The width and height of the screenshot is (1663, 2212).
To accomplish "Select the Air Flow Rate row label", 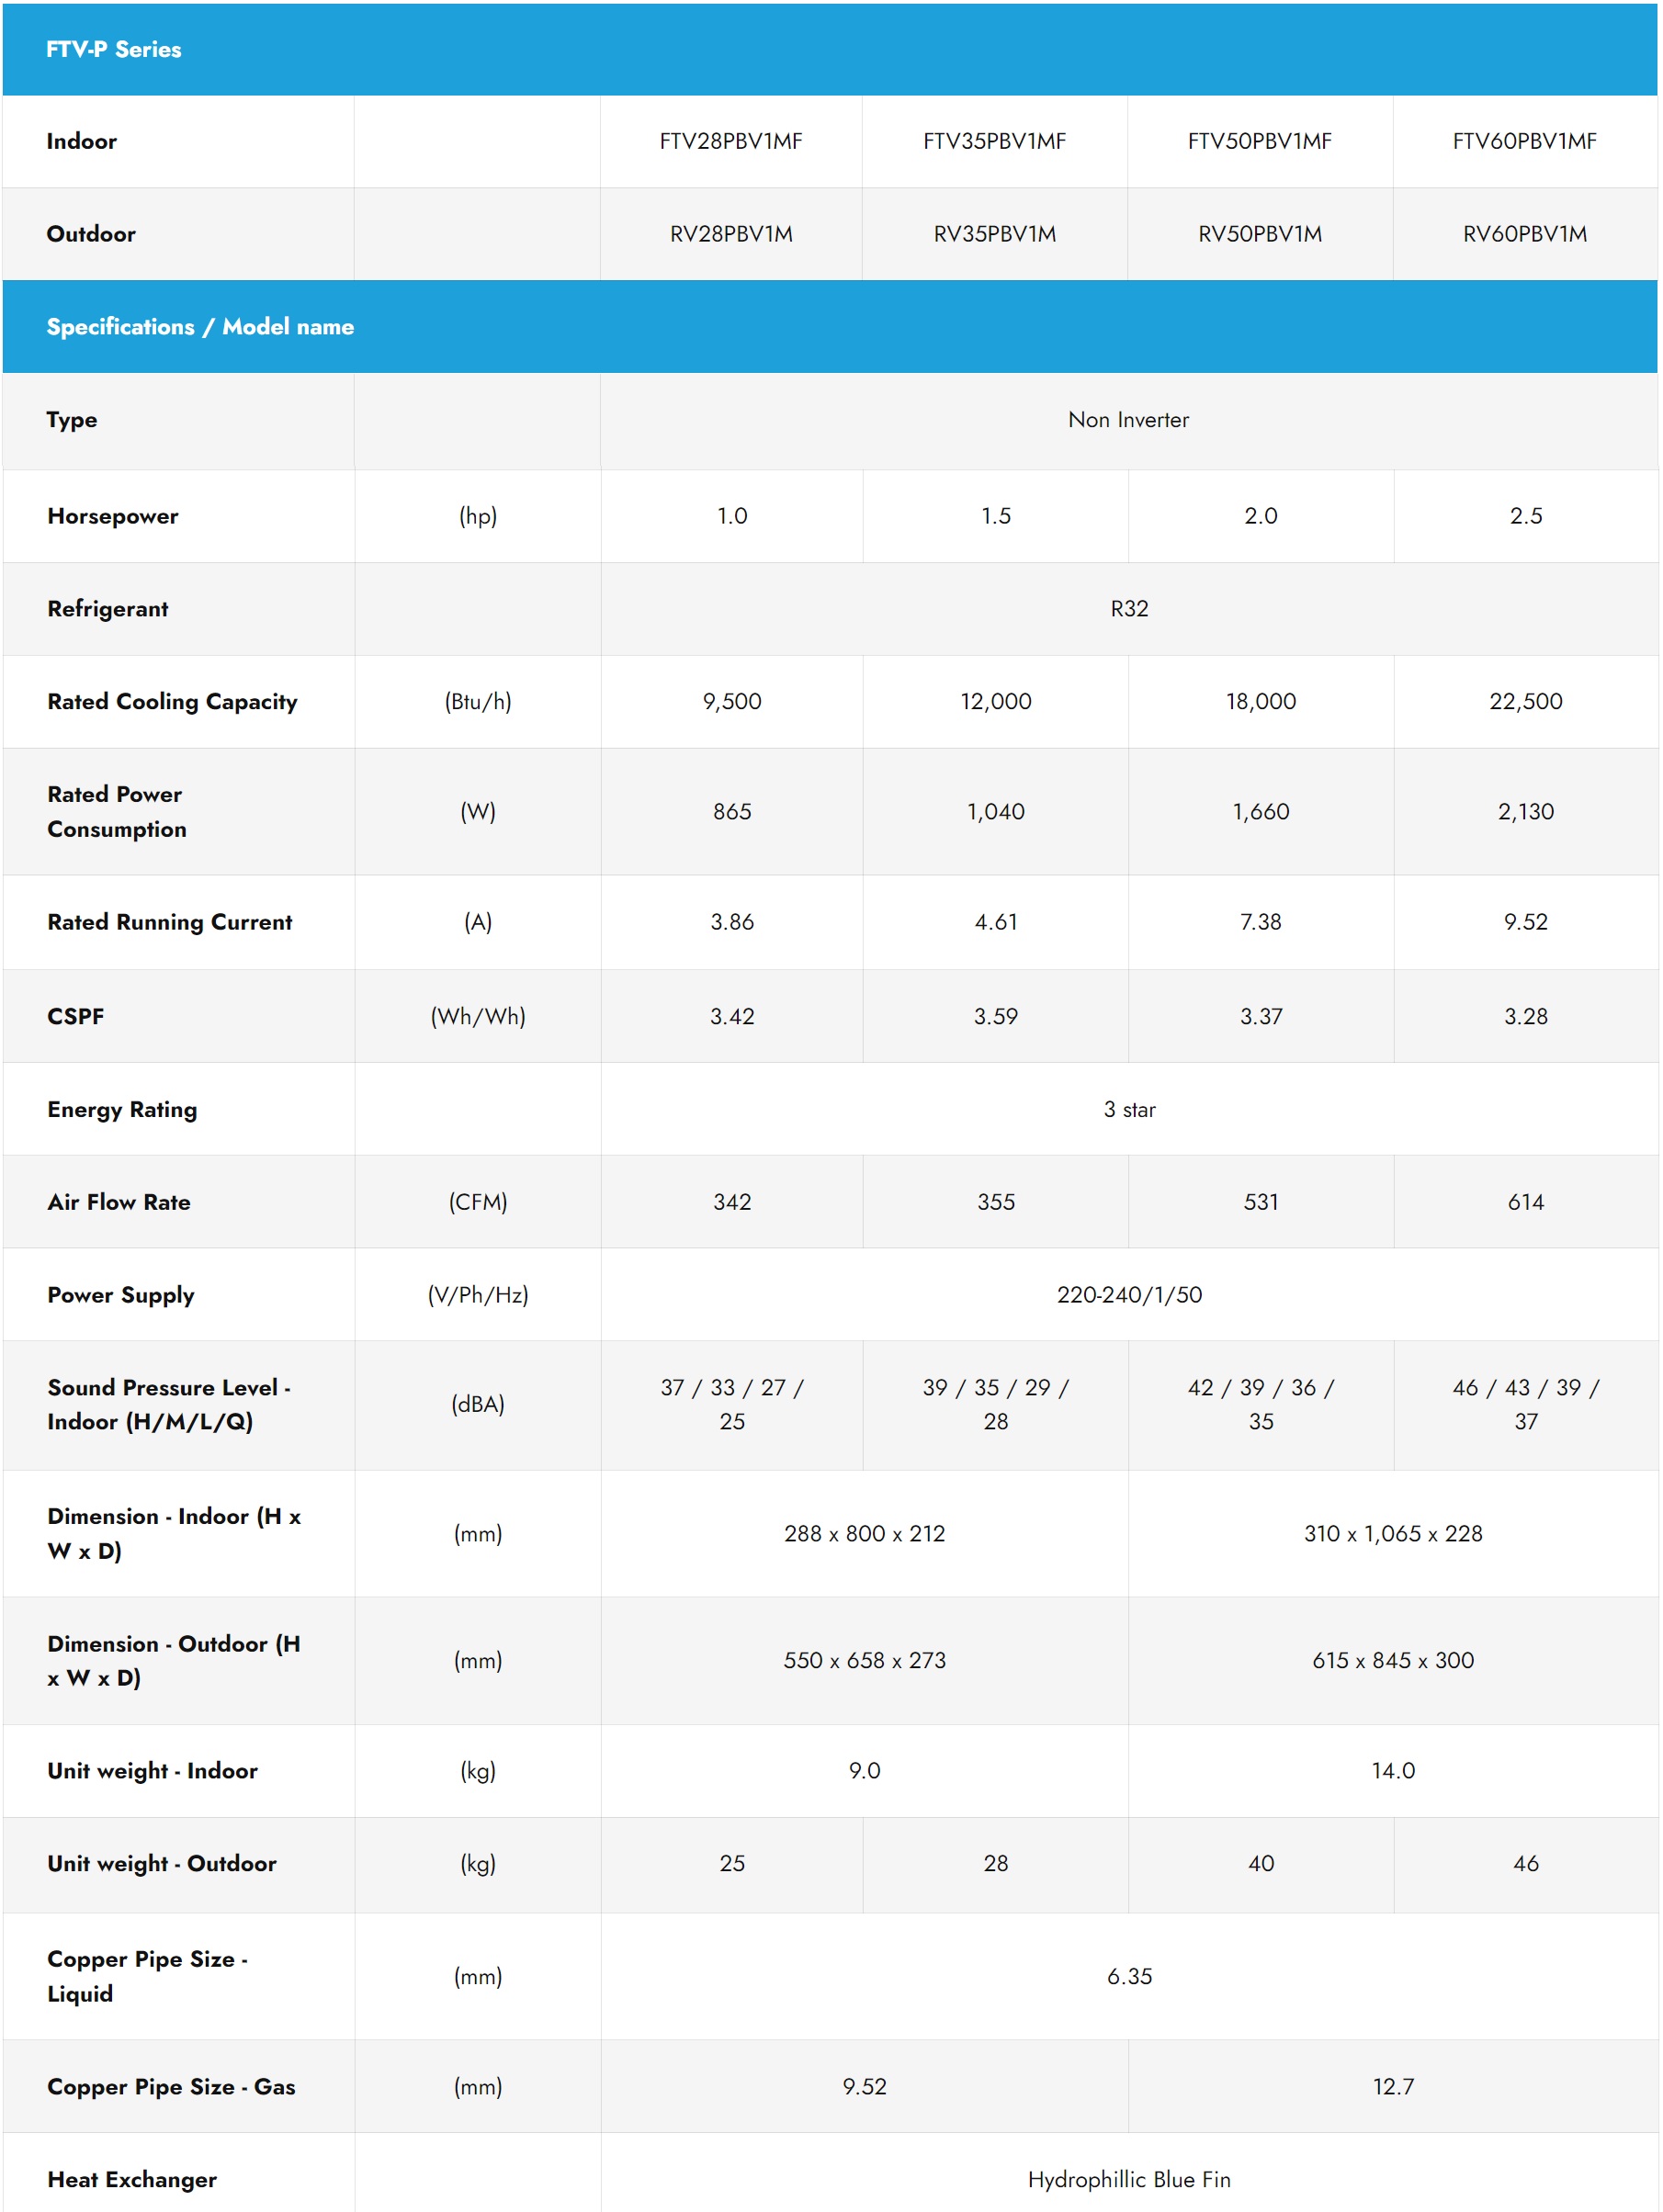I will coord(119,1202).
